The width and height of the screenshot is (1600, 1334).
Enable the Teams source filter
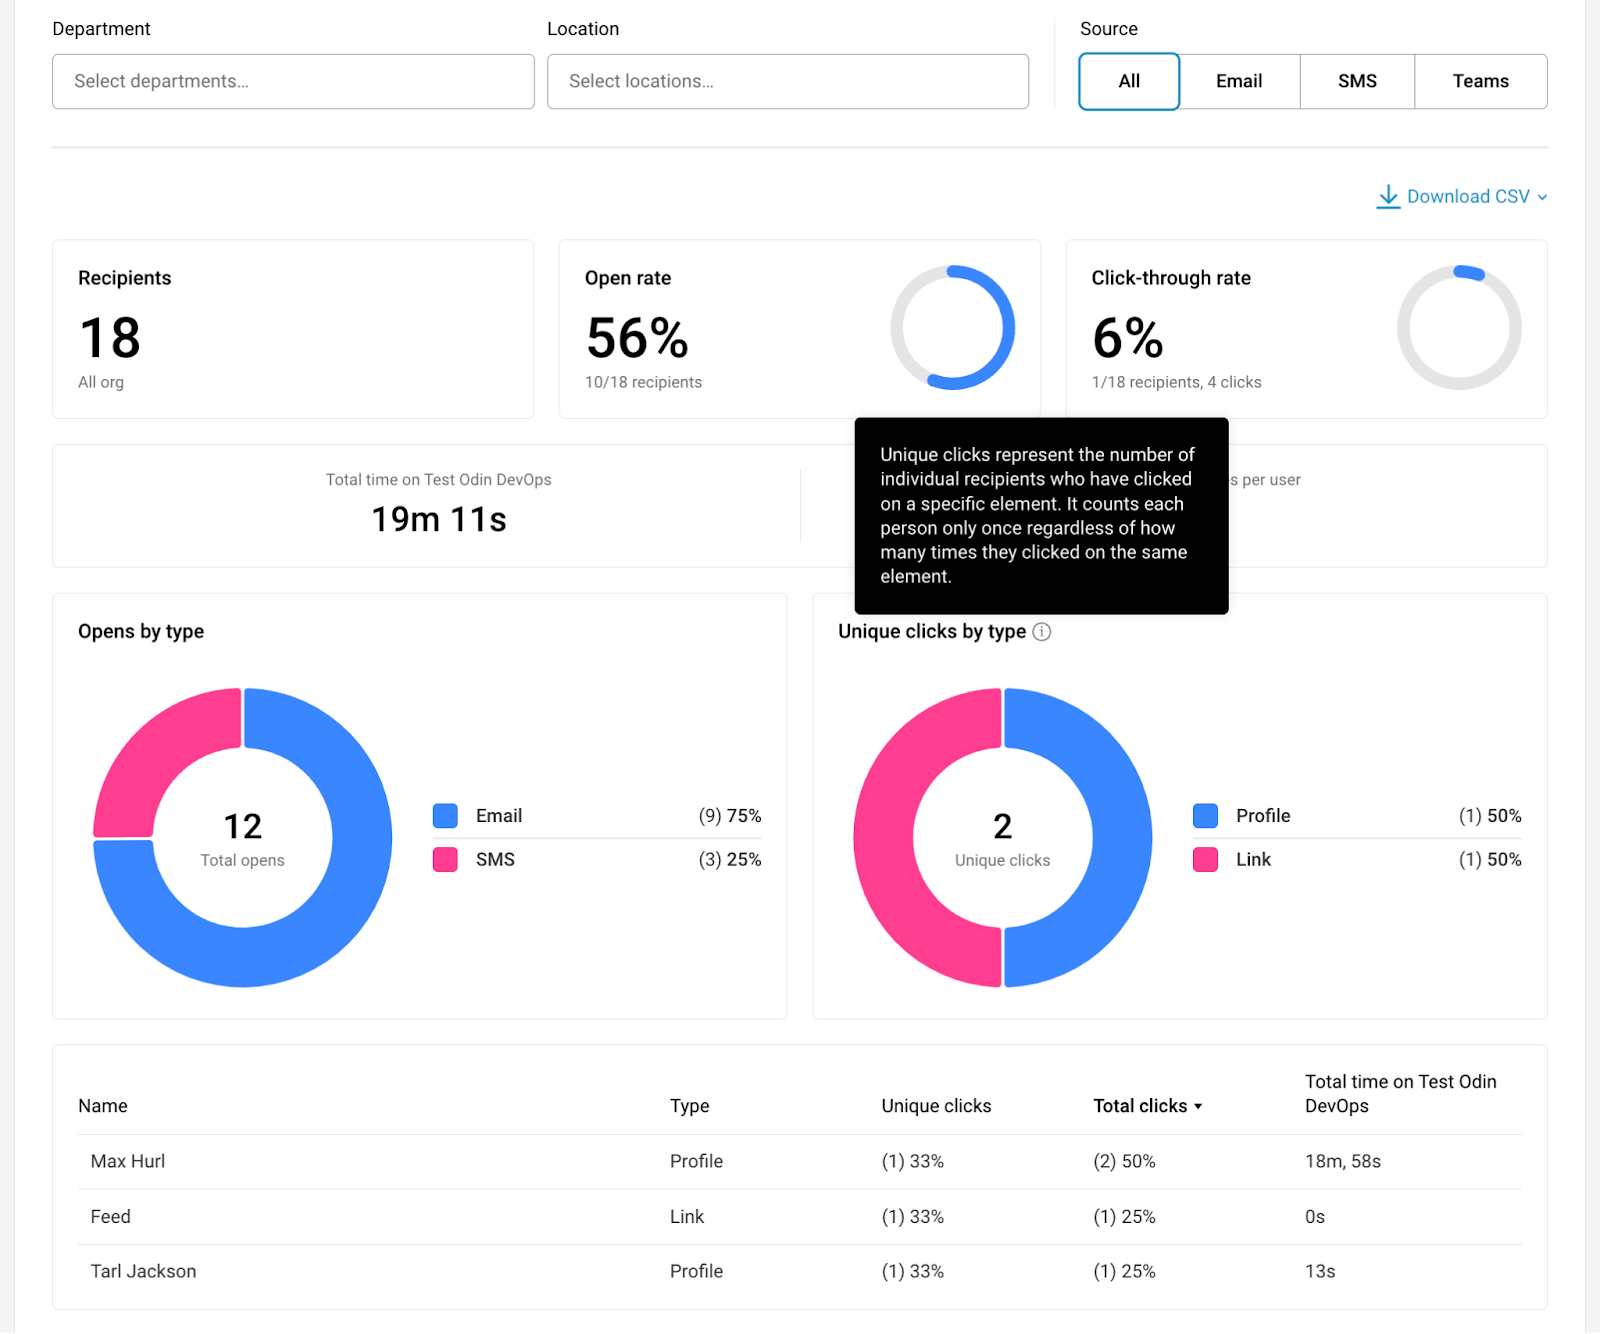pos(1480,81)
